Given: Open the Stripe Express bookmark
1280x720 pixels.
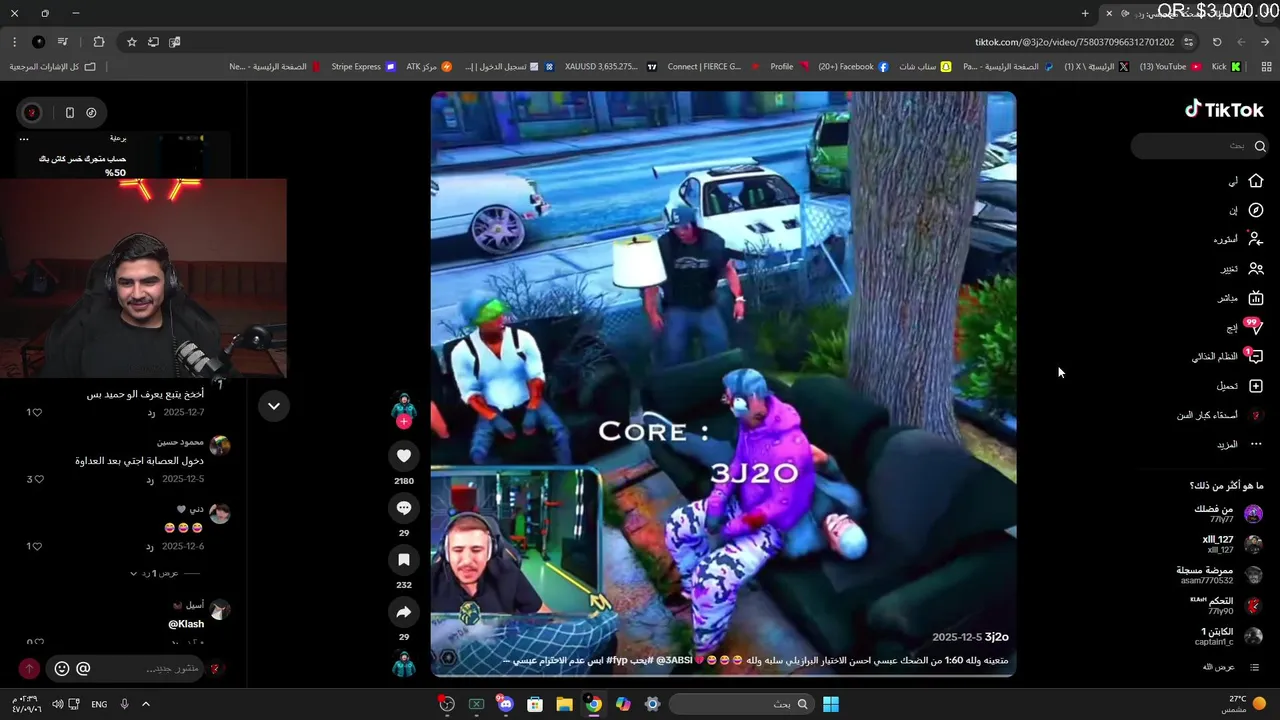Looking at the screenshot, I should click(364, 67).
